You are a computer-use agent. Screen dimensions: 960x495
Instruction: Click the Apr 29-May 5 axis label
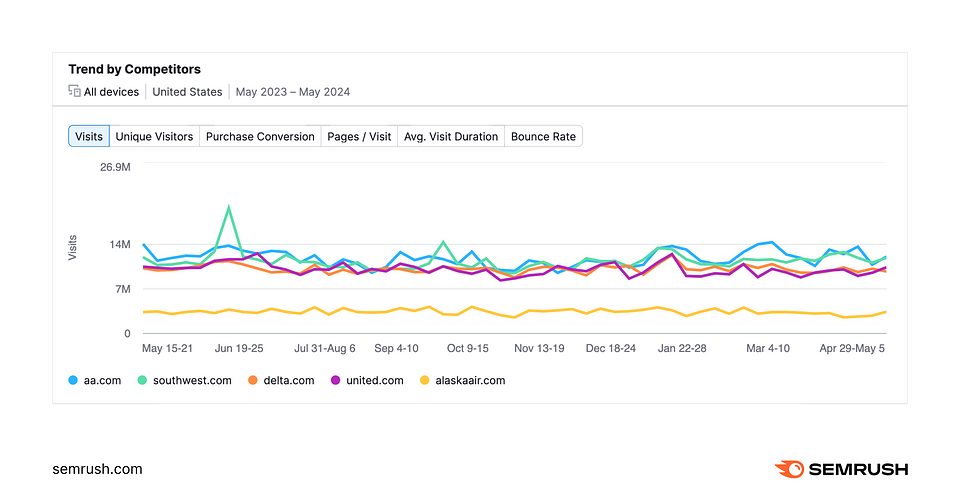852,349
